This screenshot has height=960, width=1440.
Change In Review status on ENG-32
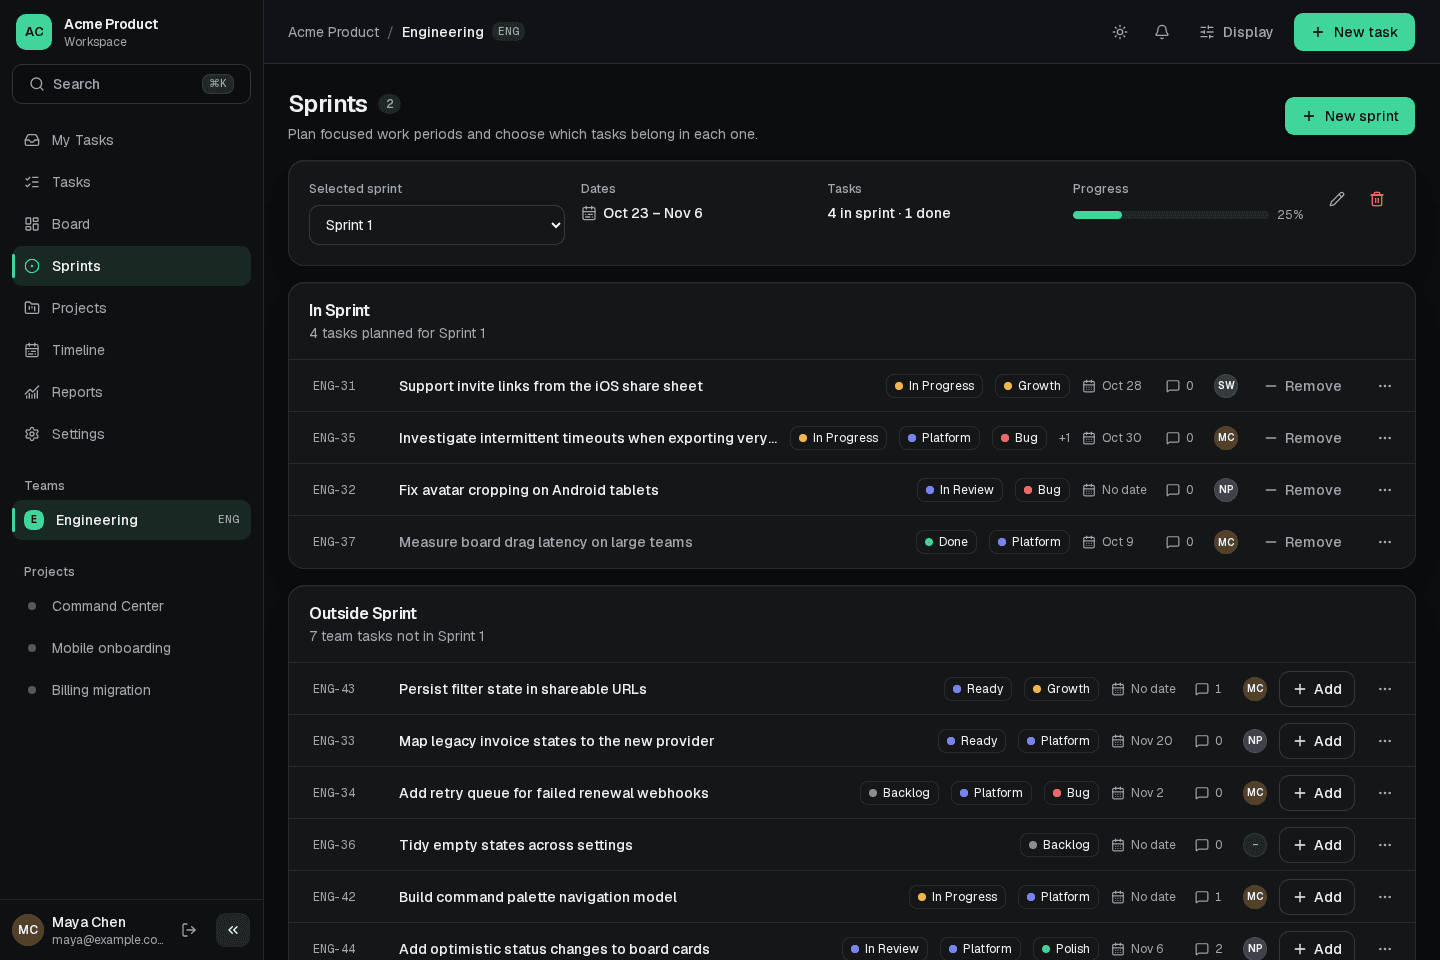point(960,490)
